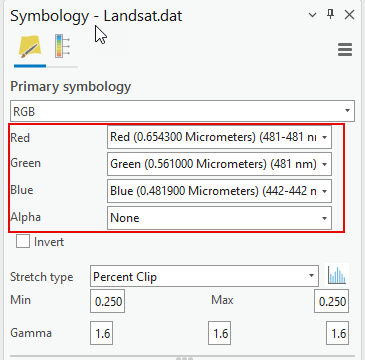Image resolution: width=365 pixels, height=360 pixels.
Task: Open the Primary symbology tab icon
Action: (x=30, y=47)
